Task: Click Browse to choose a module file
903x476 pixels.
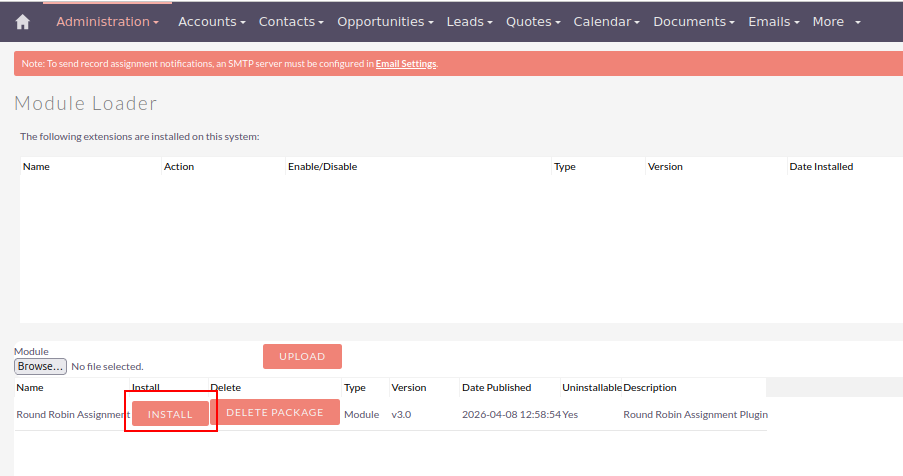Action: [40, 367]
